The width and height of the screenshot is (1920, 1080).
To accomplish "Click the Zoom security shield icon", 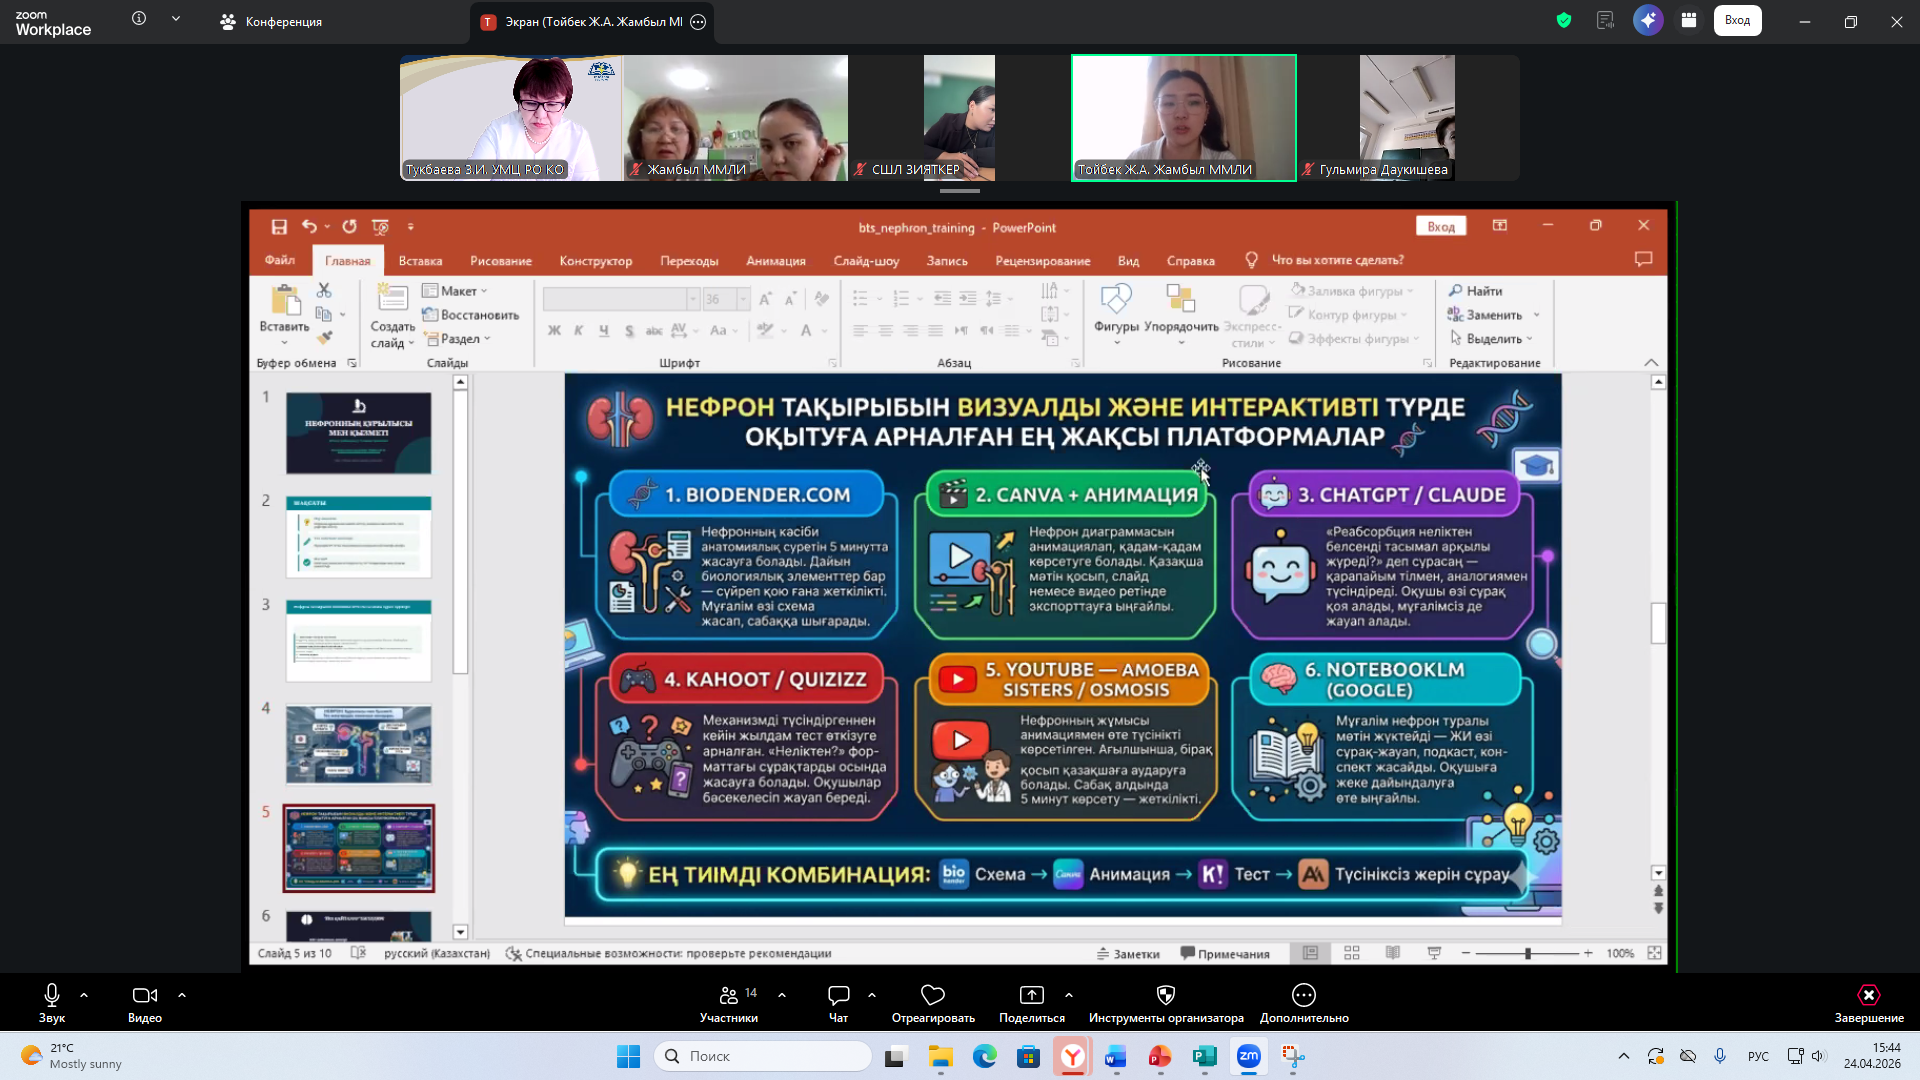I will (1564, 20).
